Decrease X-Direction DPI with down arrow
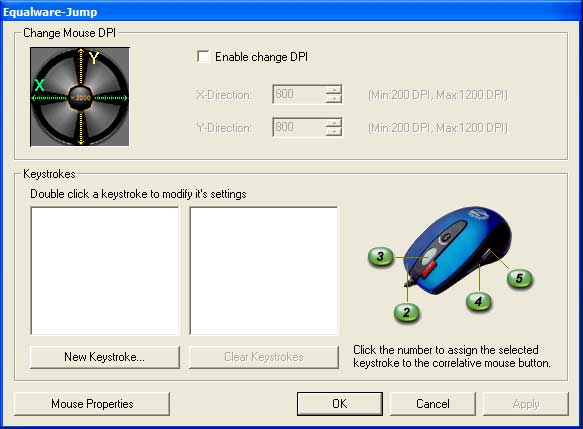The image size is (583, 429). pos(334,99)
